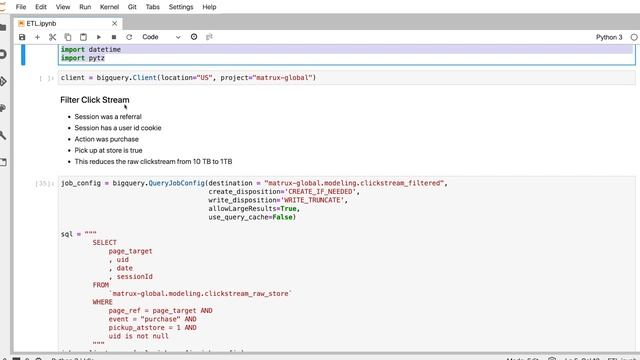Viewport: 640px width, 360px height.
Task: Click the clock icon in the notebook toolbar
Action: click(194, 37)
